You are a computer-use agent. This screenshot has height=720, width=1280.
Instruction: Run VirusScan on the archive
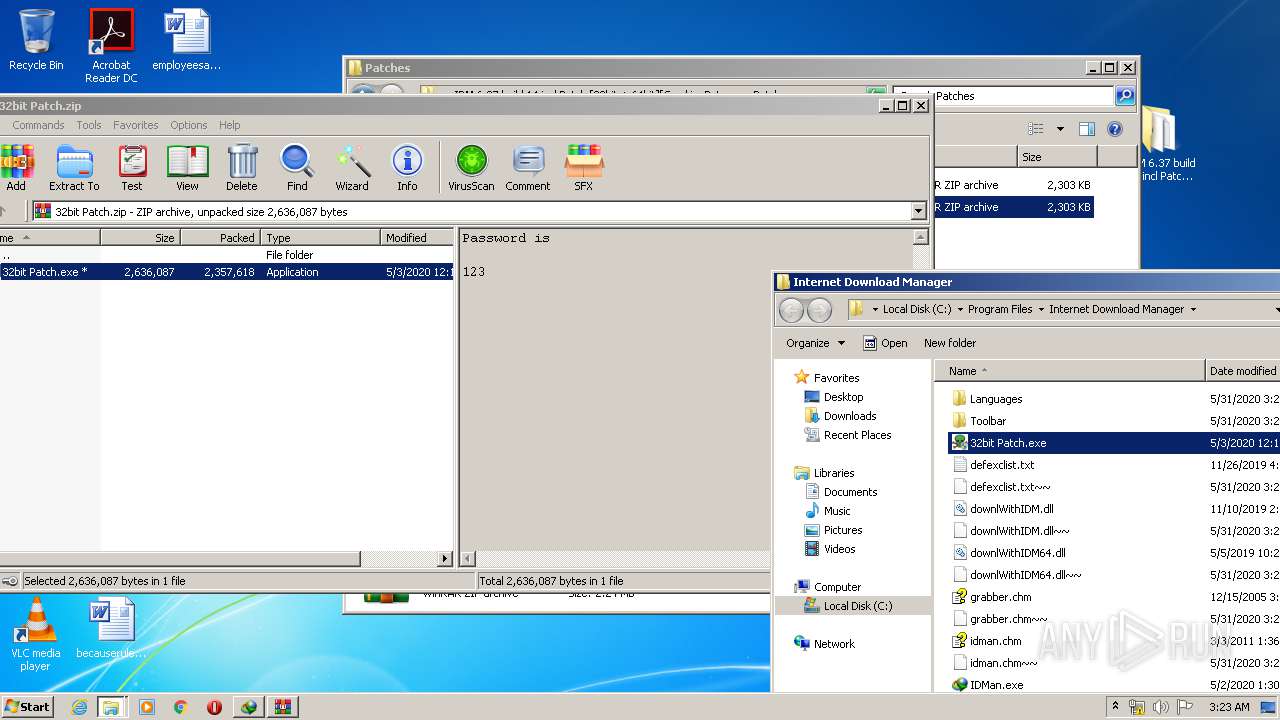[x=471, y=167]
